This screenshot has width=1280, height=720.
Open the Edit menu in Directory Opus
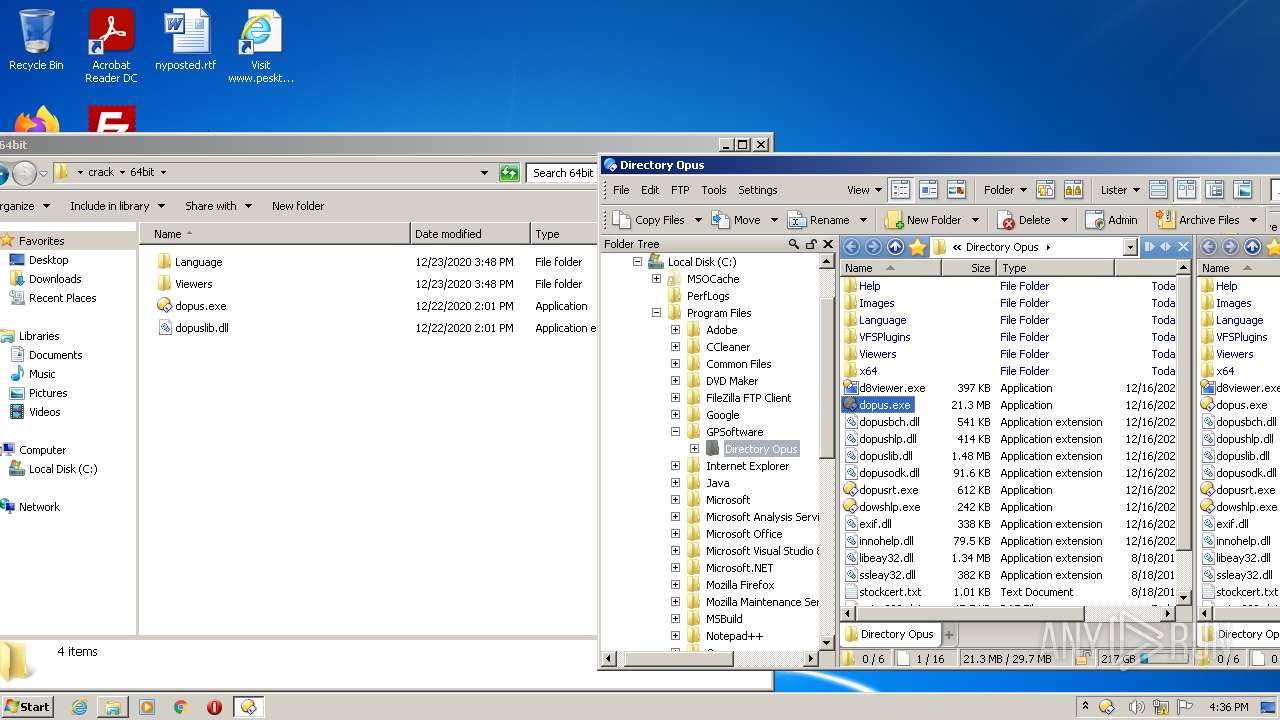(x=650, y=190)
